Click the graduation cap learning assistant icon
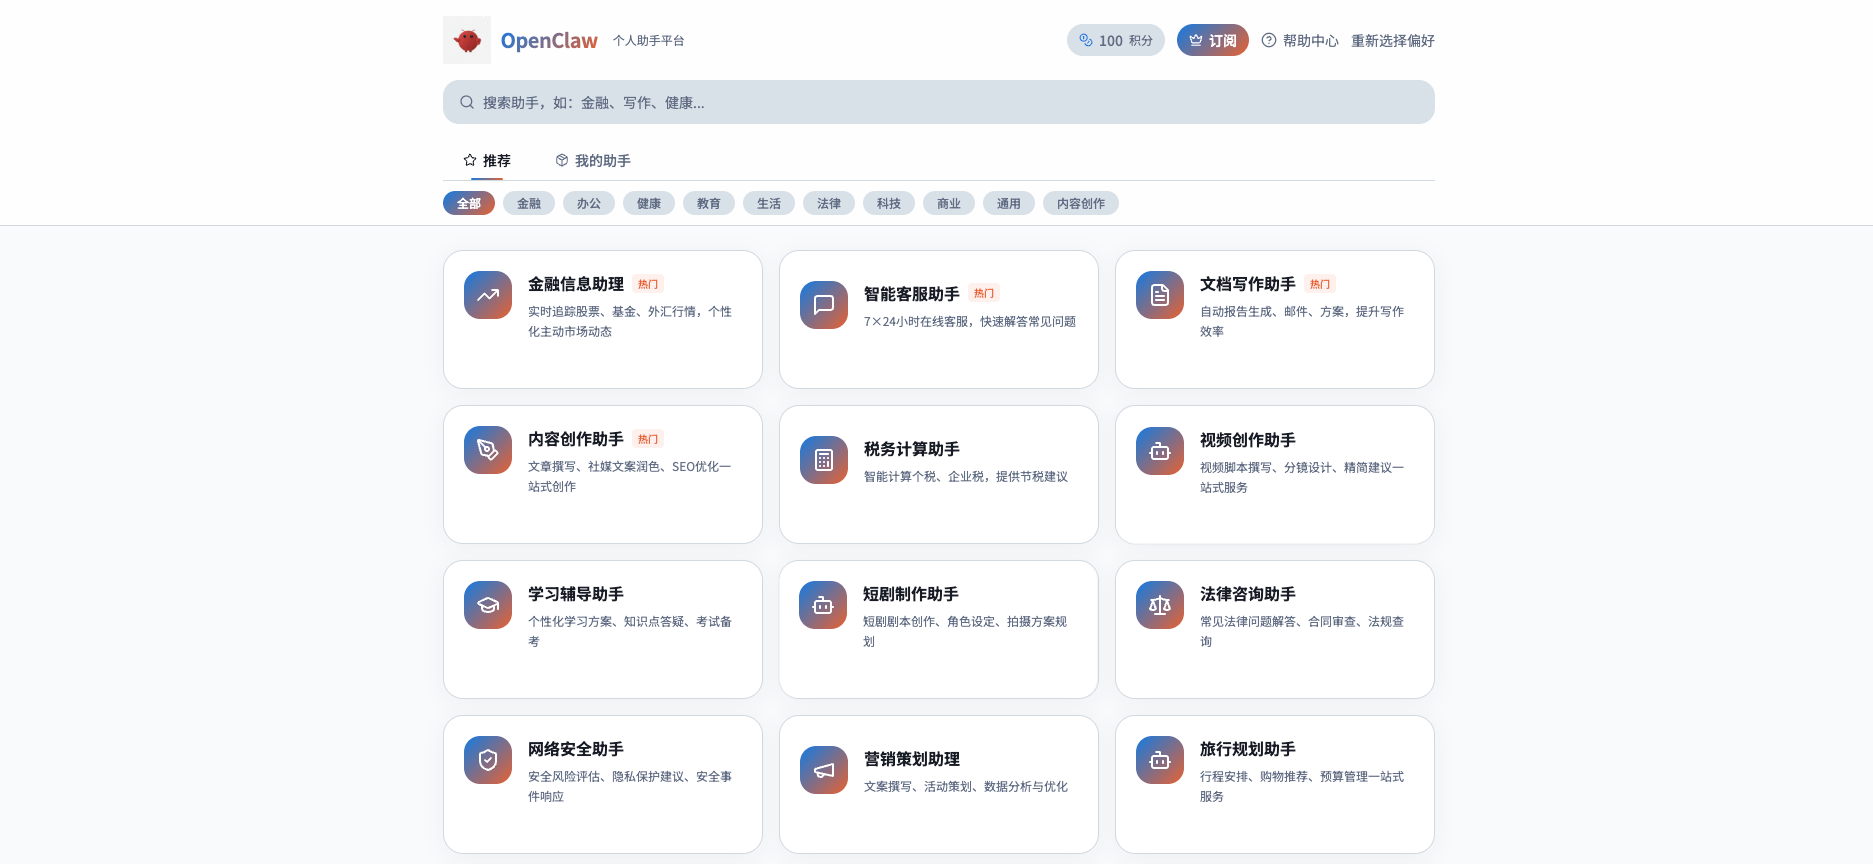 point(488,605)
